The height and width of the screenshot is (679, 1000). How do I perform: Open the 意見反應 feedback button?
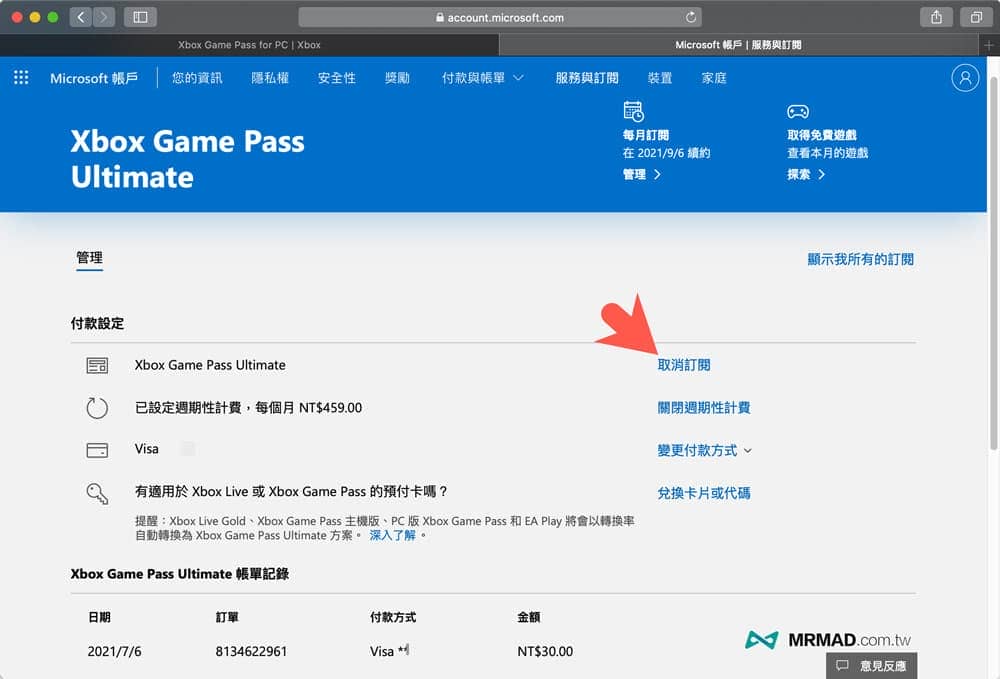[x=871, y=666]
